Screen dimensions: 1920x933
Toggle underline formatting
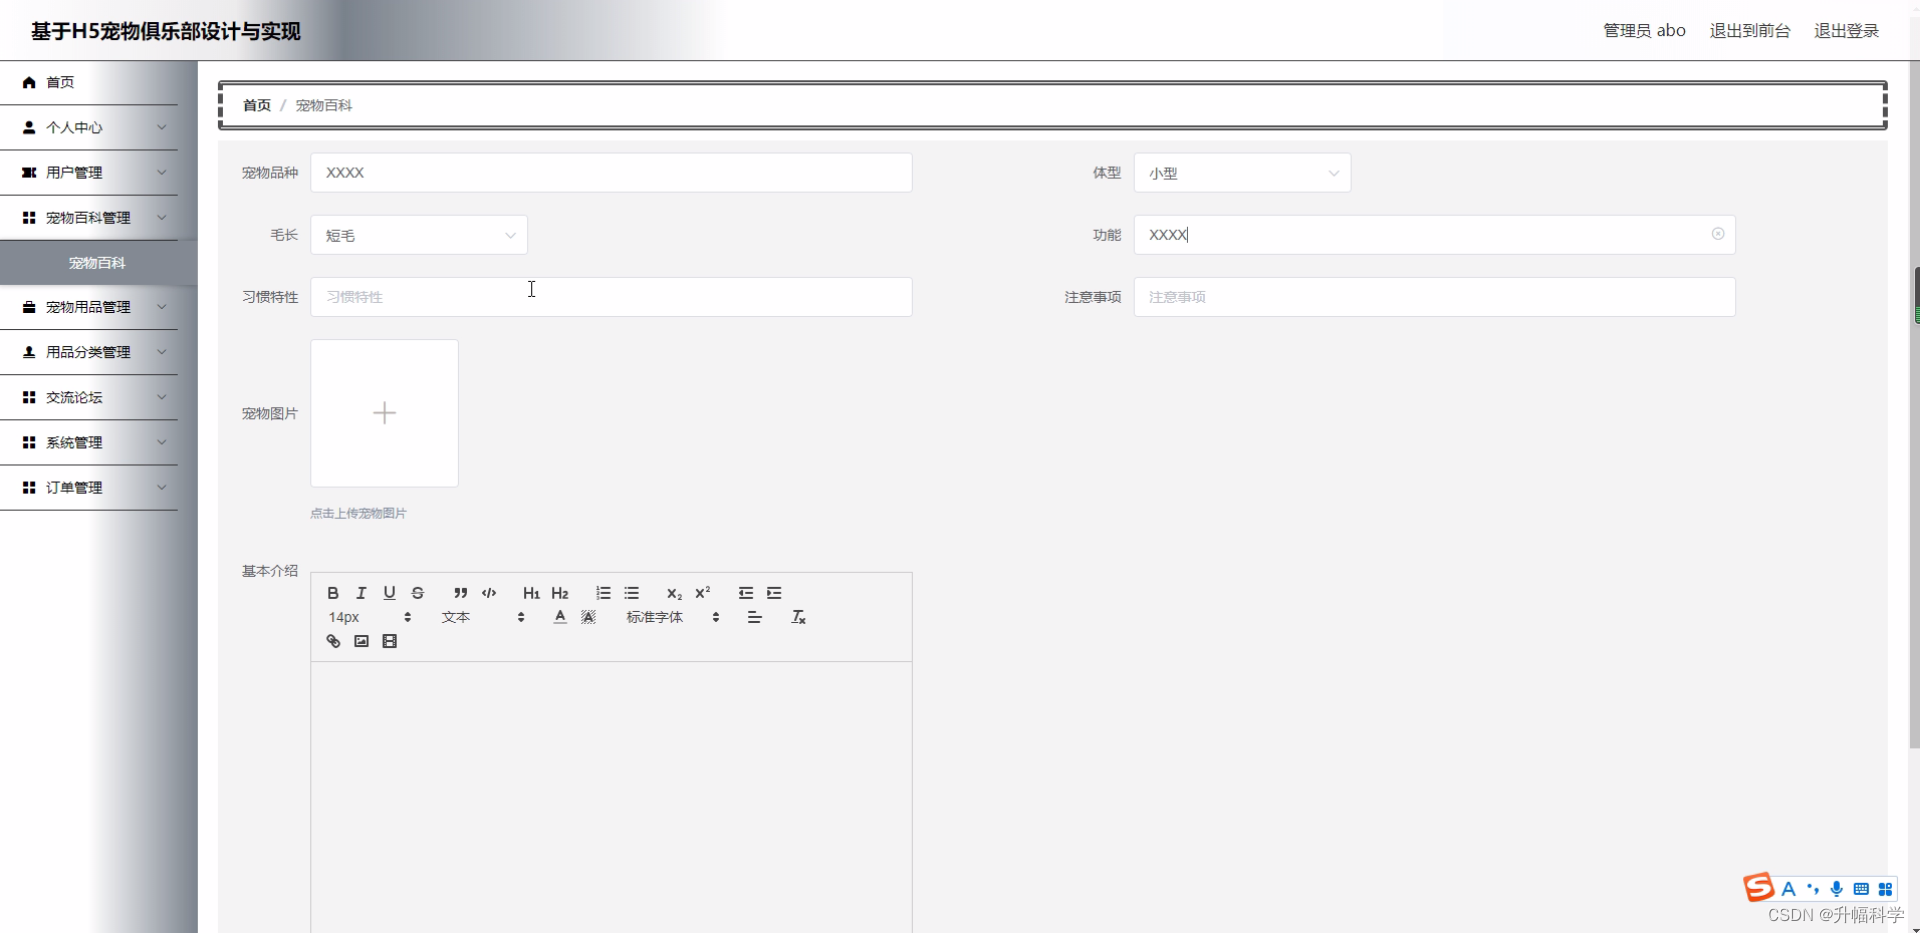(x=389, y=593)
